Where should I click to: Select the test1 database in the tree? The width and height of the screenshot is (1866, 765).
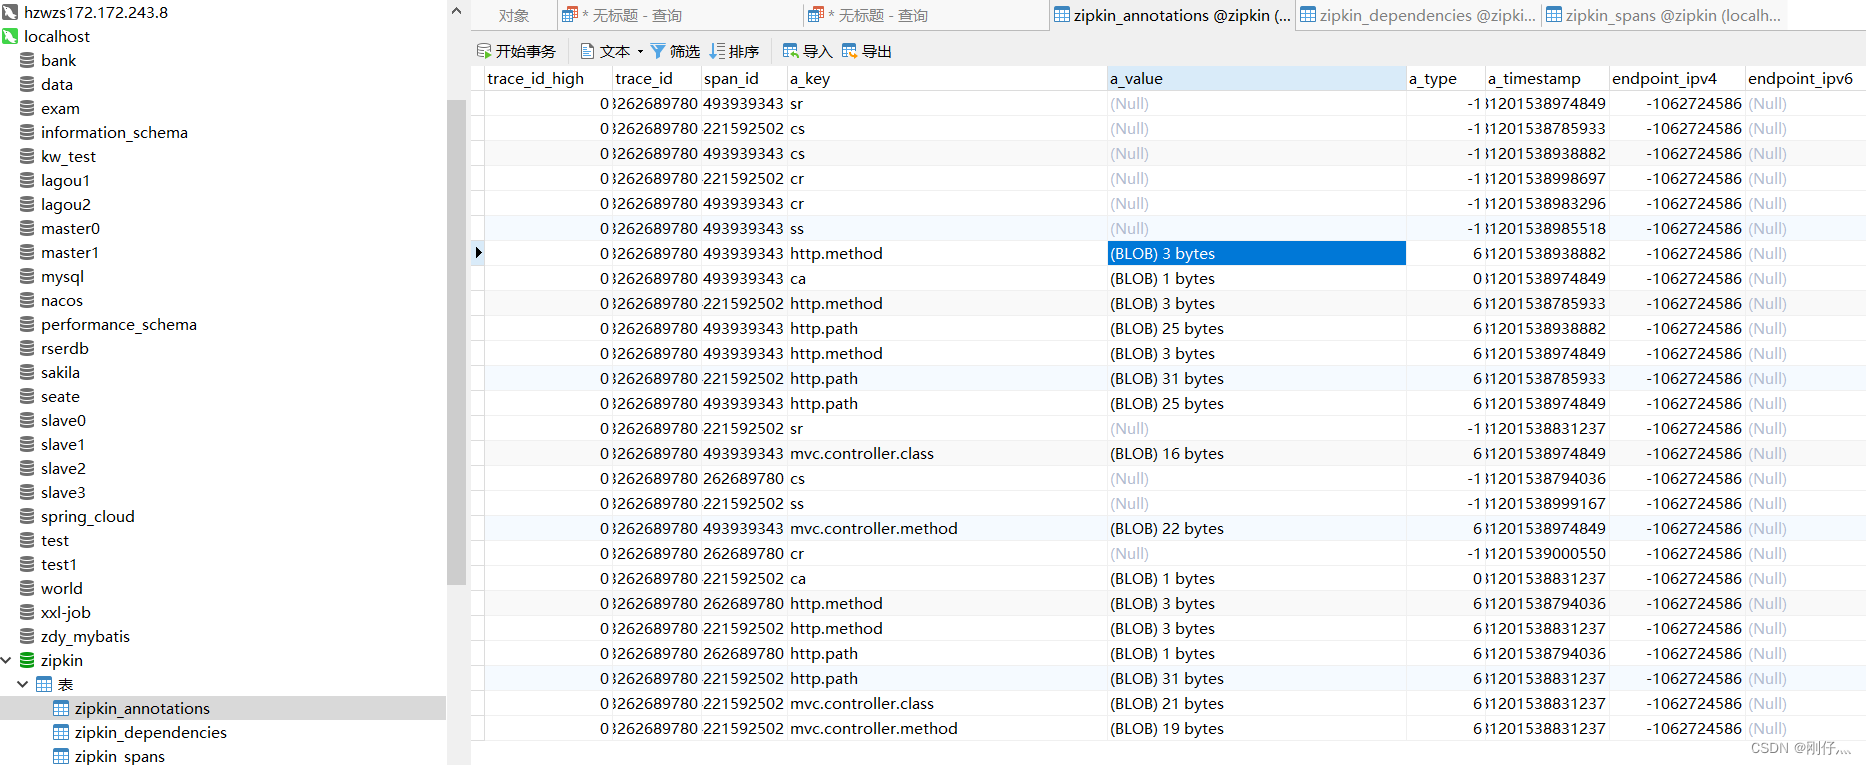tap(59, 564)
